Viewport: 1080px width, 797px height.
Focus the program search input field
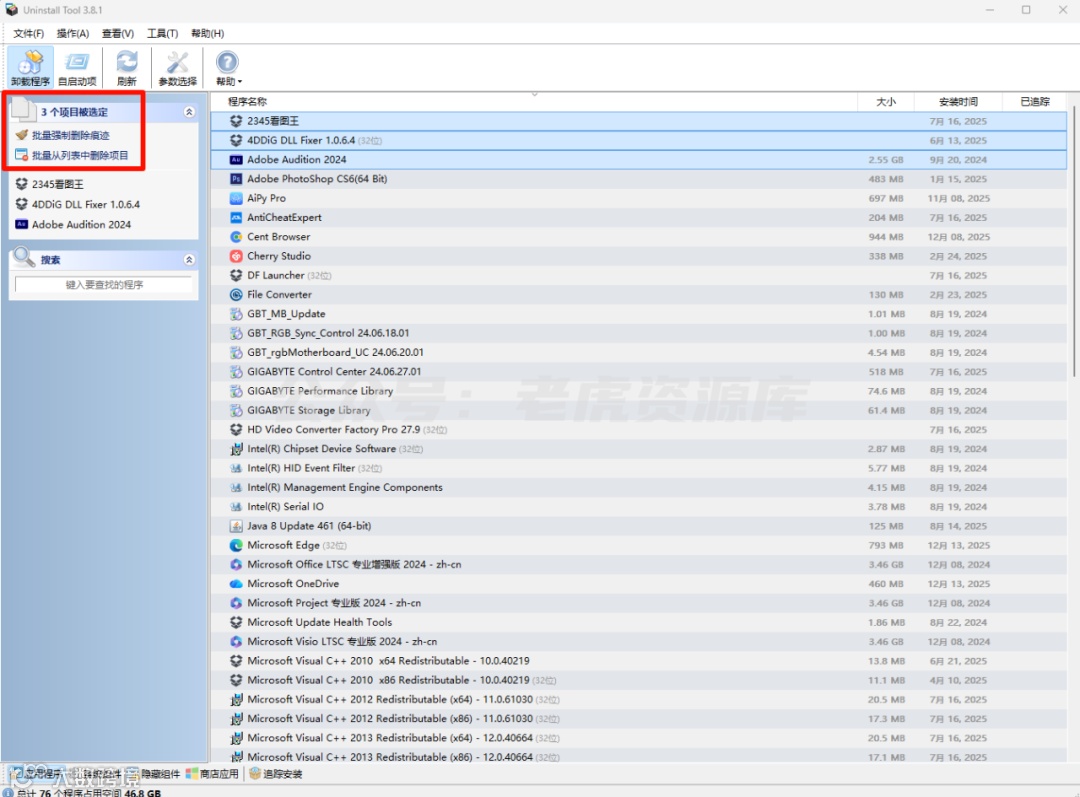tap(104, 284)
